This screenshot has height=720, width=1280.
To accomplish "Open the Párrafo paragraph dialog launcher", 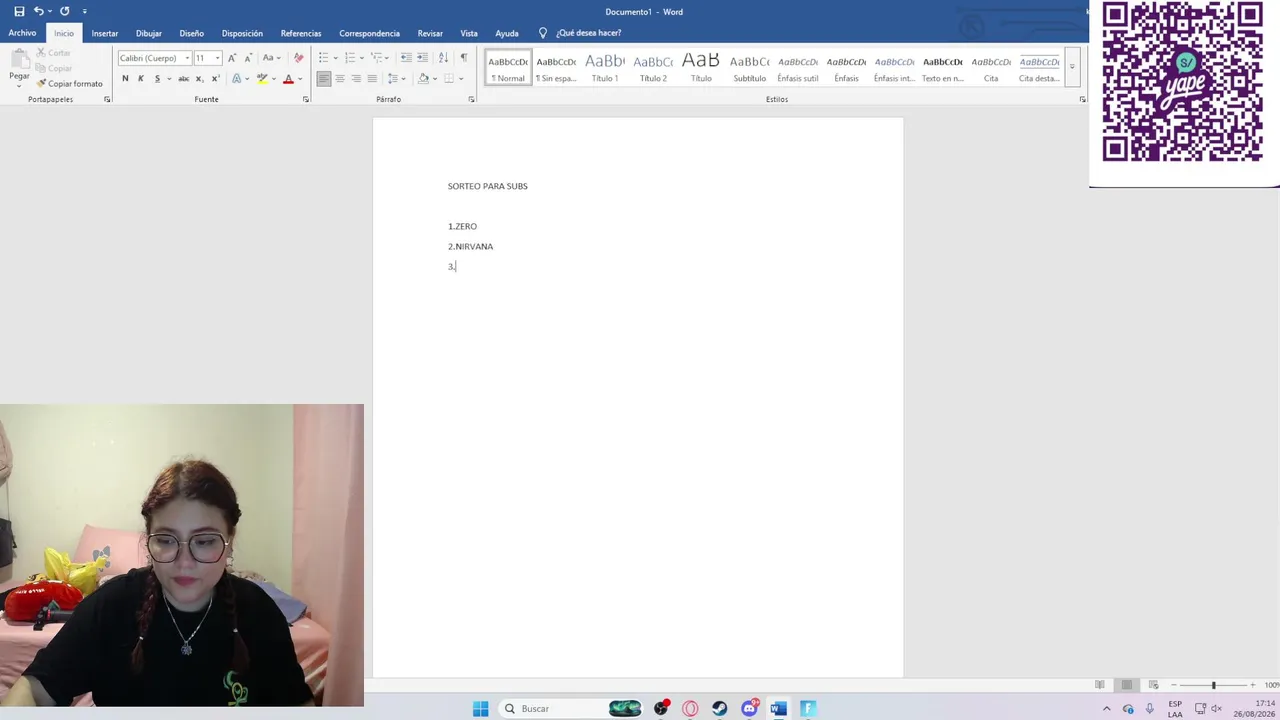I will (x=473, y=100).
